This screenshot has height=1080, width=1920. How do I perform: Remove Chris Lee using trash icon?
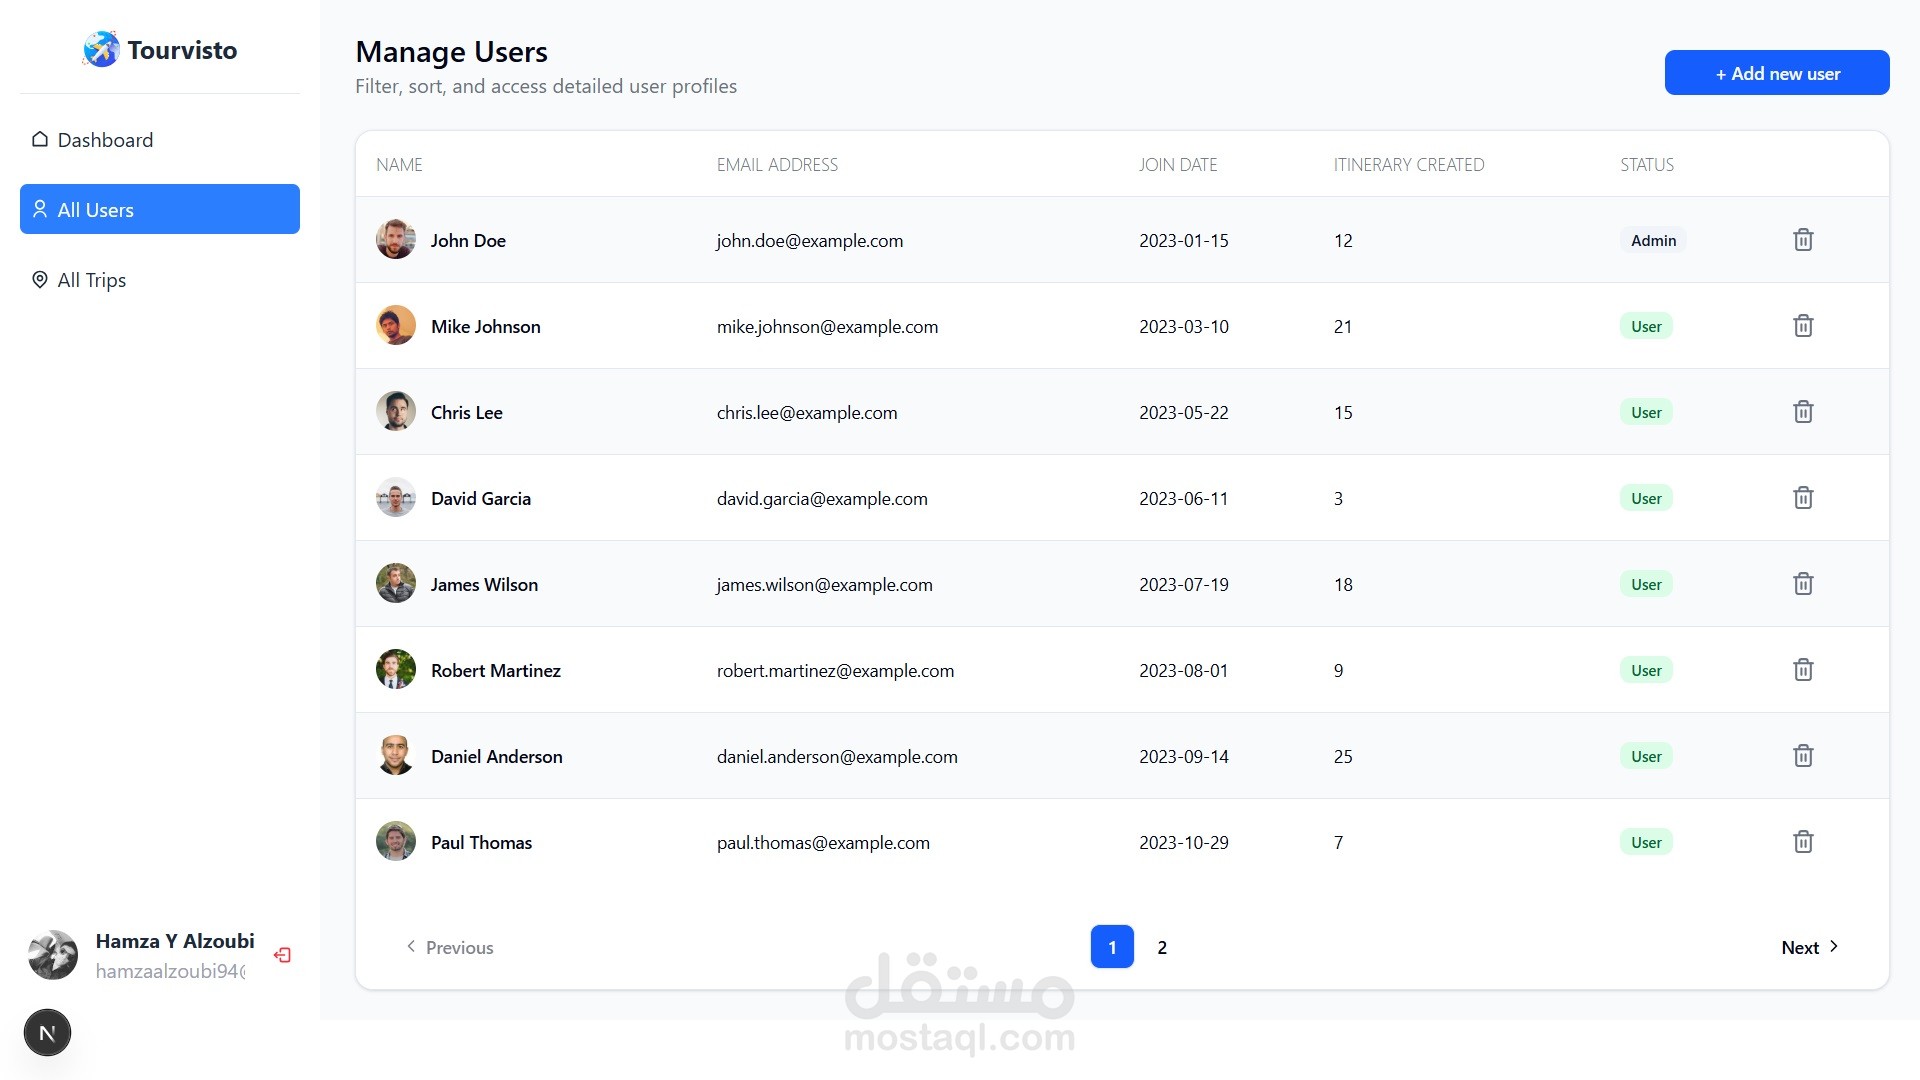[x=1803, y=412]
